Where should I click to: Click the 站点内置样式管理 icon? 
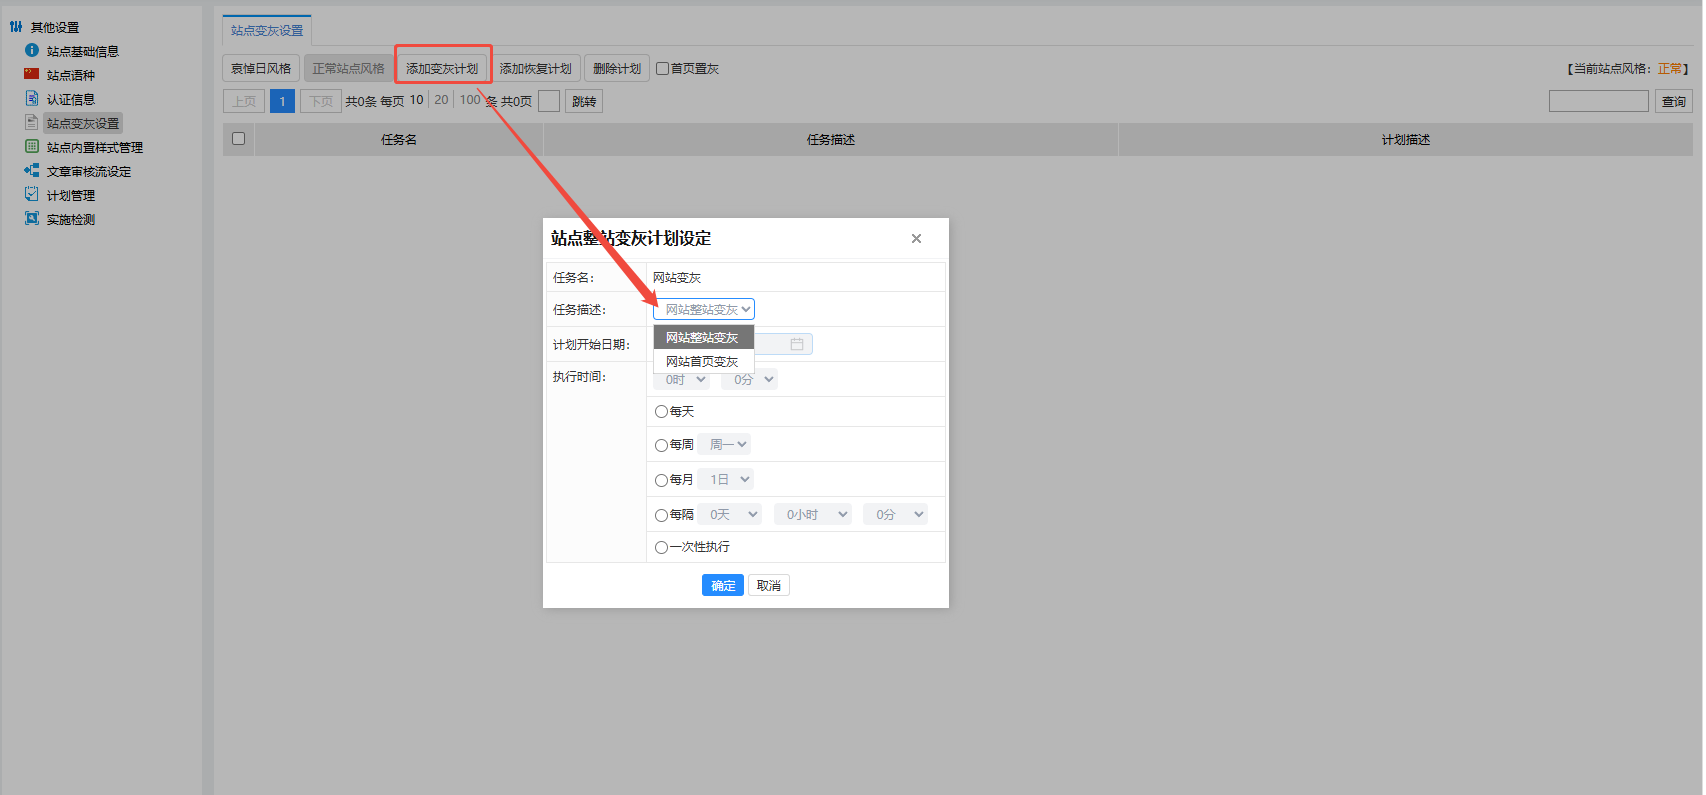point(32,146)
